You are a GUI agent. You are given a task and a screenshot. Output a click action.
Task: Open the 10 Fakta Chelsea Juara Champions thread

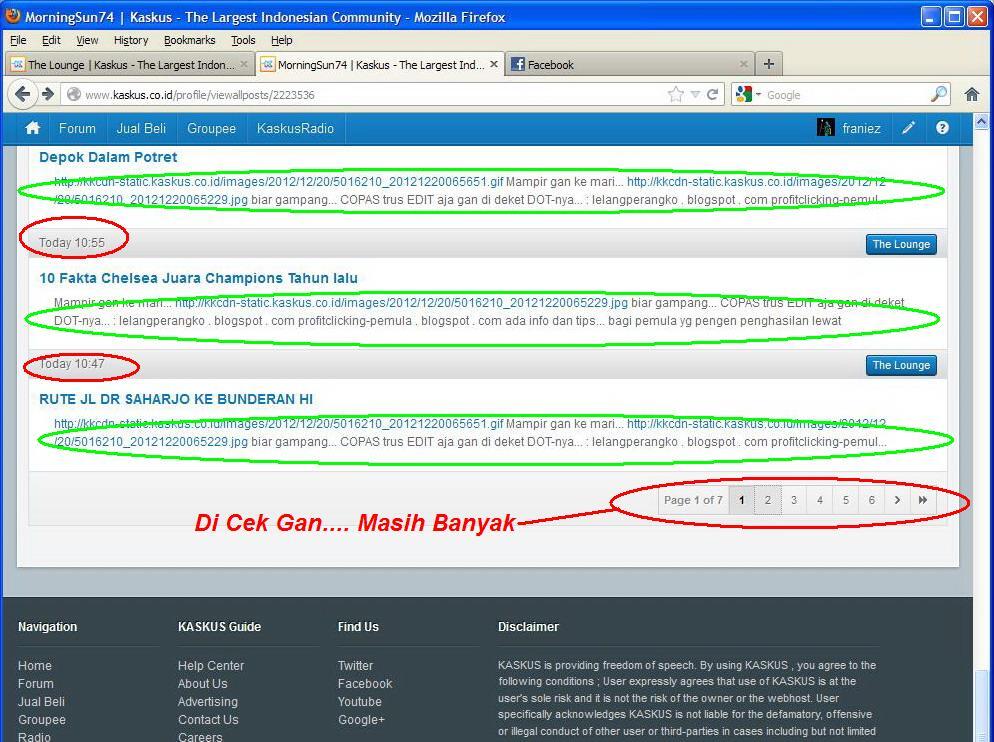tap(198, 278)
